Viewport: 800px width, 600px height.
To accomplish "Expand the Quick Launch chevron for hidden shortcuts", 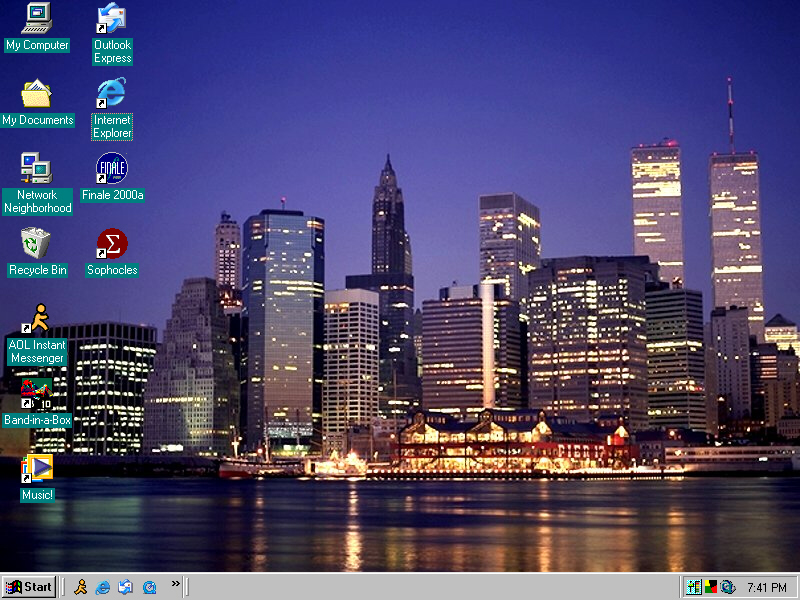I will 176,583.
